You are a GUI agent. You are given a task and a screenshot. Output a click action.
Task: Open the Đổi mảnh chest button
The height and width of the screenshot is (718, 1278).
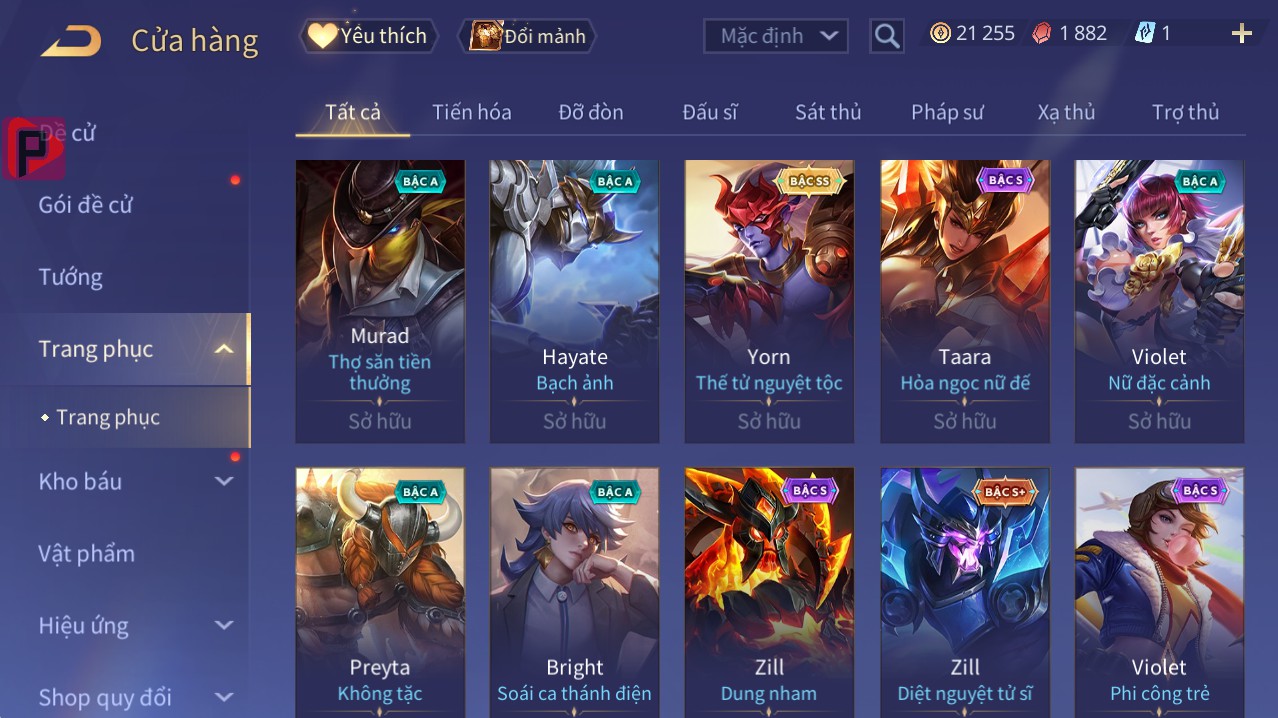(x=527, y=36)
